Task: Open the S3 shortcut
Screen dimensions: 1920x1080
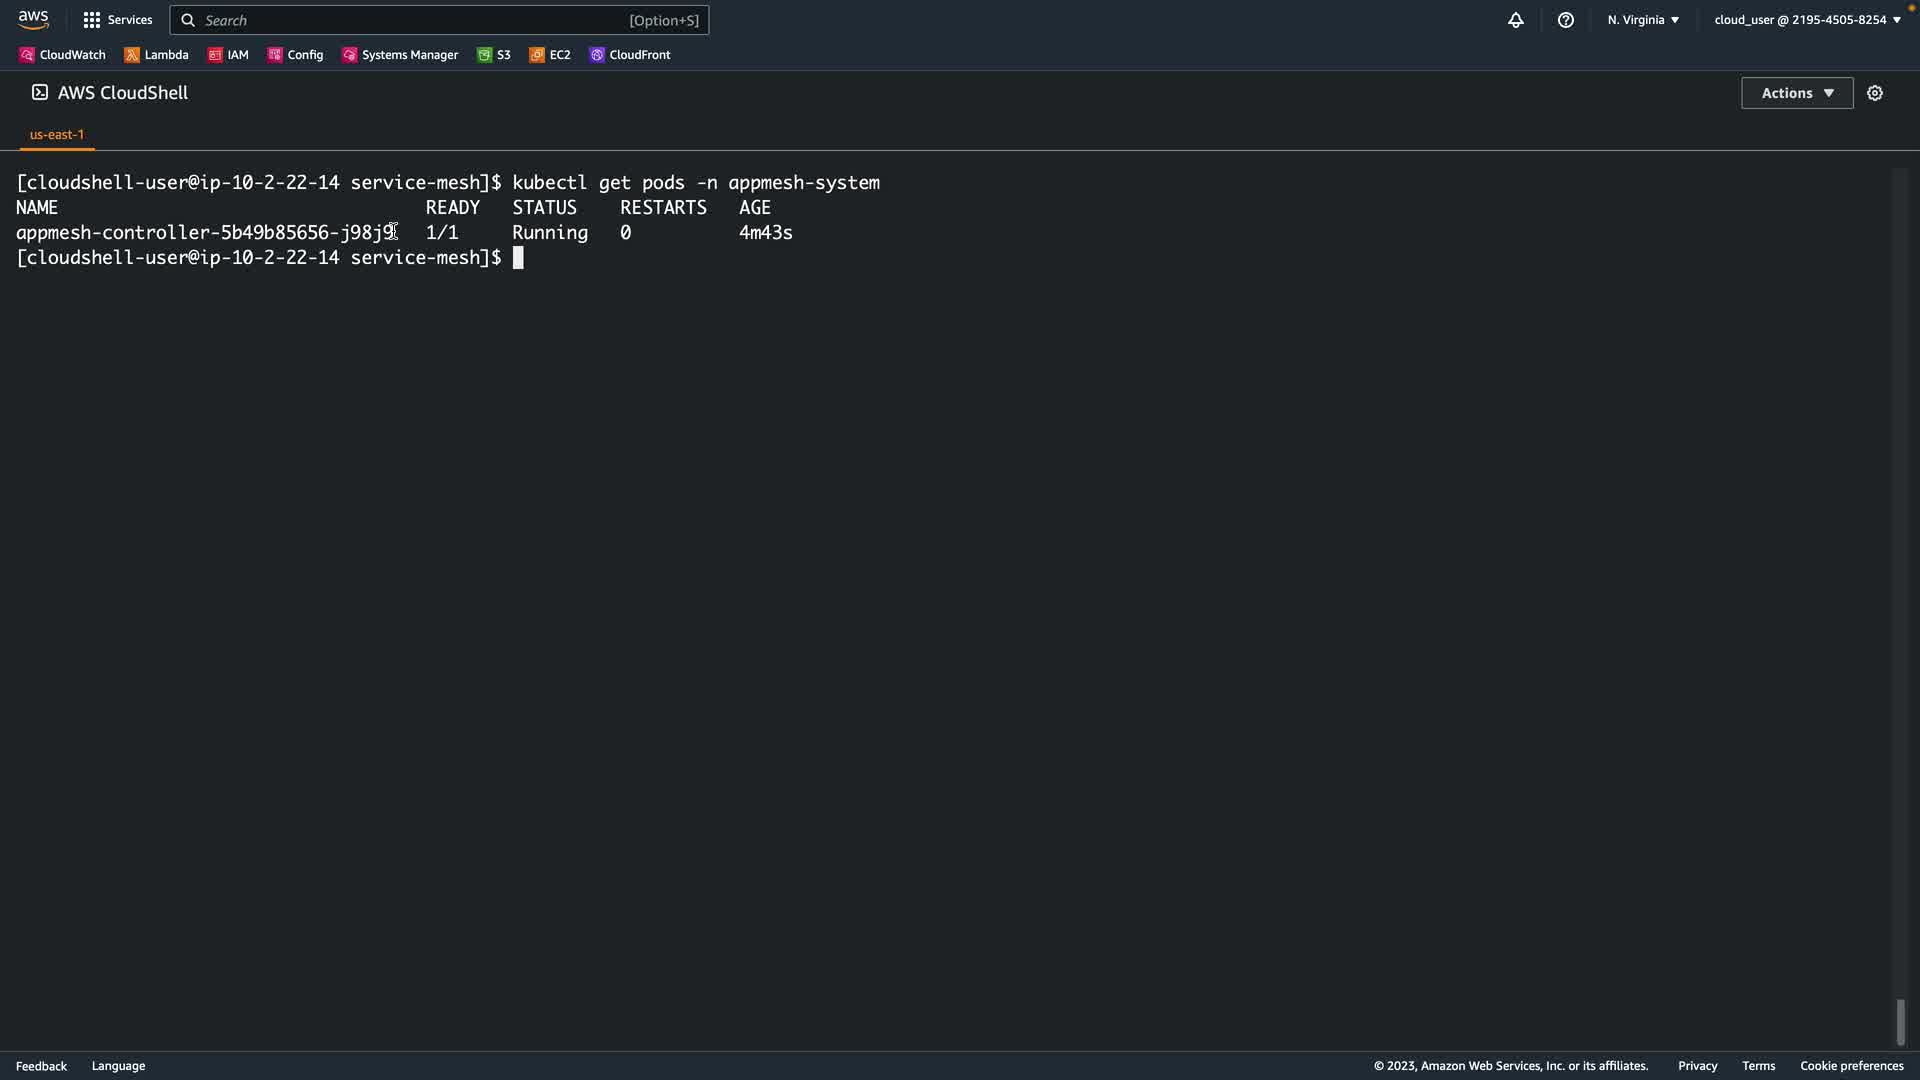Action: [x=494, y=55]
